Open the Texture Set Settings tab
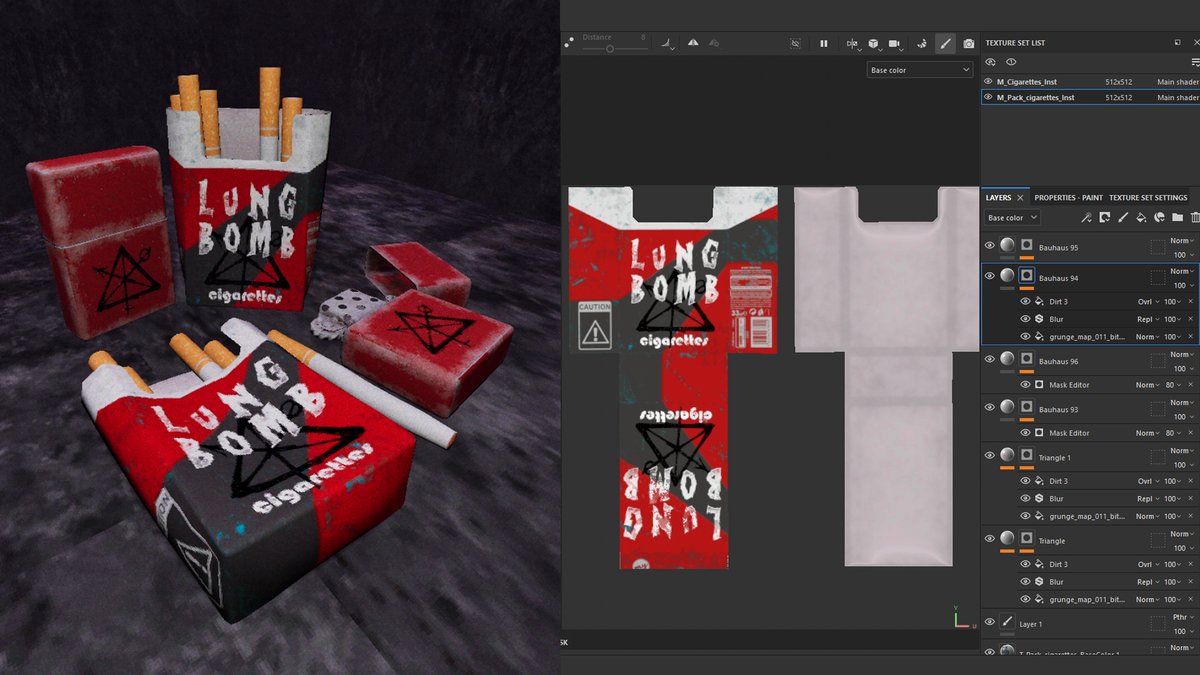This screenshot has height=675, width=1200. point(1148,198)
